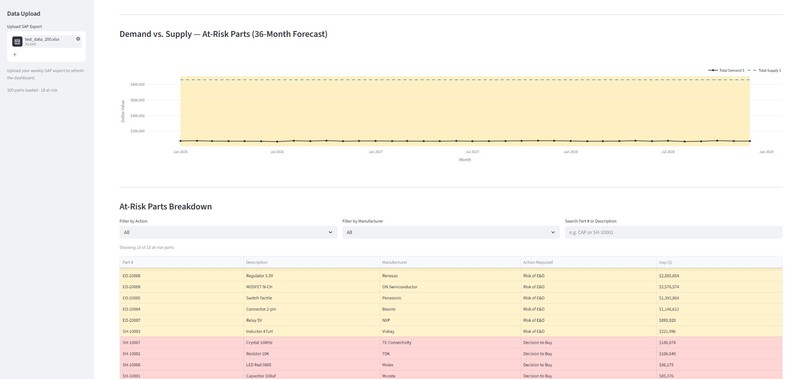Click the Vishay manufacturer cell

click(450, 332)
